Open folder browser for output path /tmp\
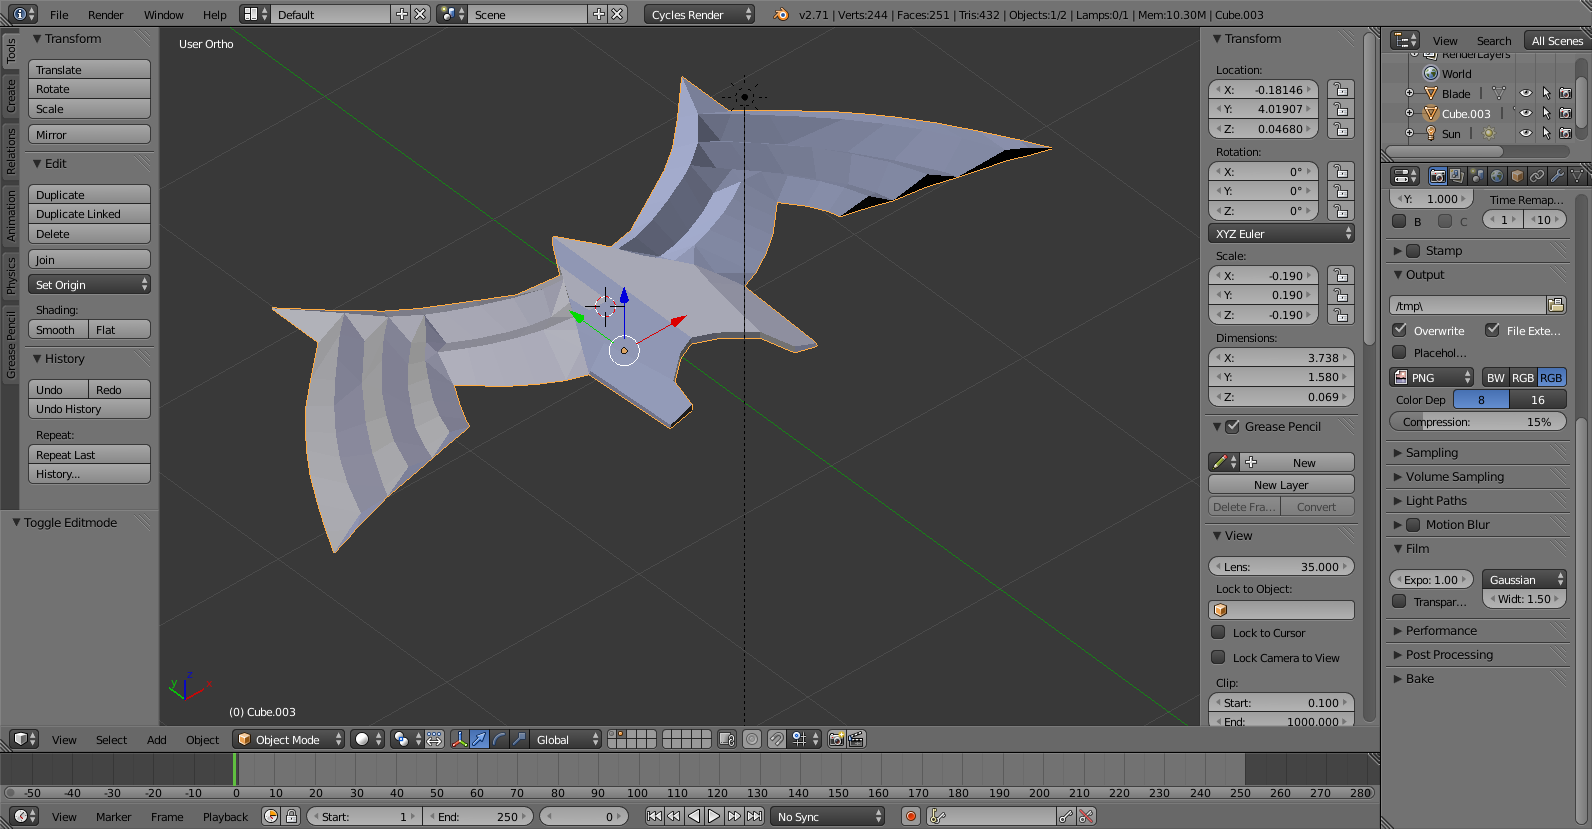This screenshot has width=1592, height=829. [x=1556, y=305]
